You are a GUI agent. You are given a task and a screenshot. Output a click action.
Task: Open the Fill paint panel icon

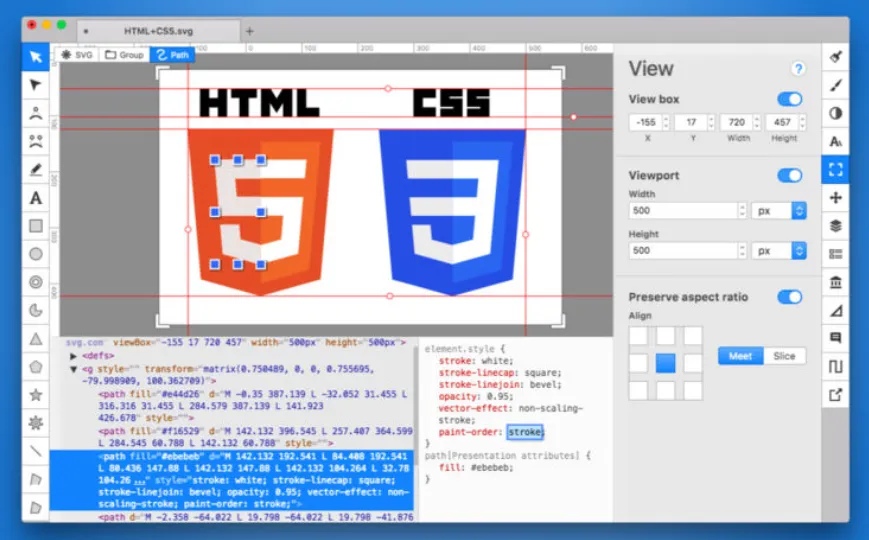pos(836,57)
